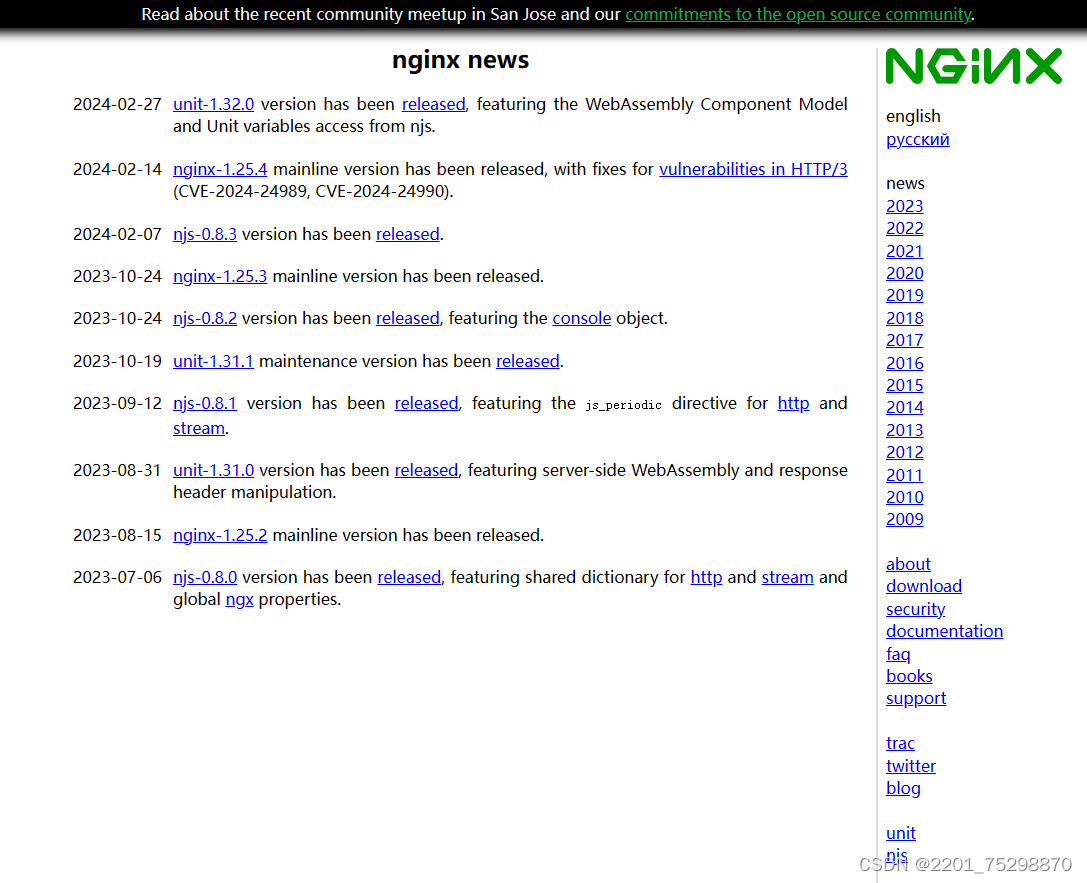Open the ngx properties link
This screenshot has height=883, width=1087.
[x=239, y=600]
